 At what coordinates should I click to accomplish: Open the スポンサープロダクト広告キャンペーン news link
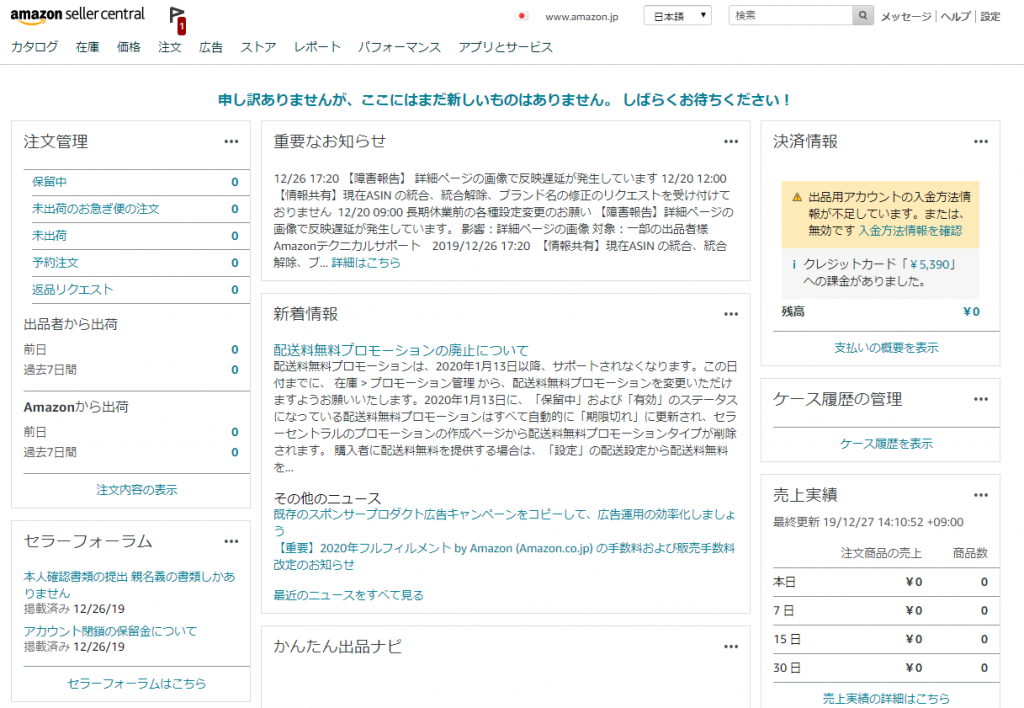coord(505,523)
